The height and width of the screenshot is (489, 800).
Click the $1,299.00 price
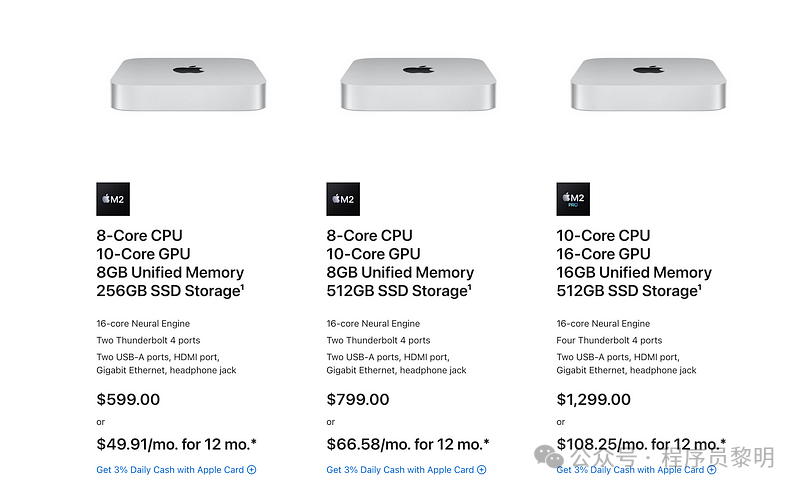593,399
